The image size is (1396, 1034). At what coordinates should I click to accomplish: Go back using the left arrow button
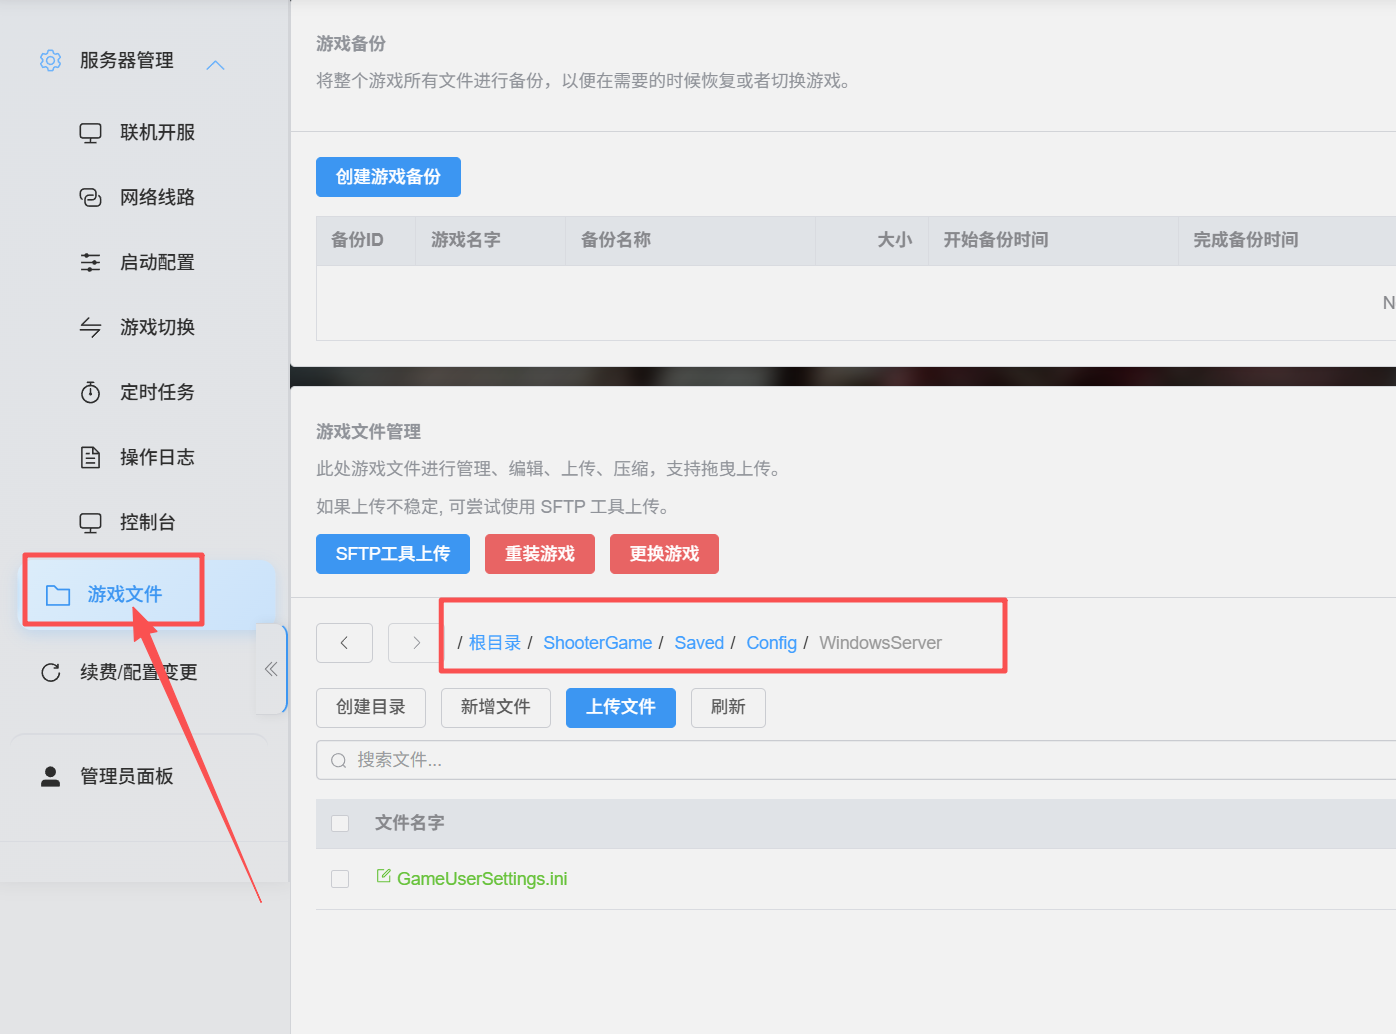344,643
